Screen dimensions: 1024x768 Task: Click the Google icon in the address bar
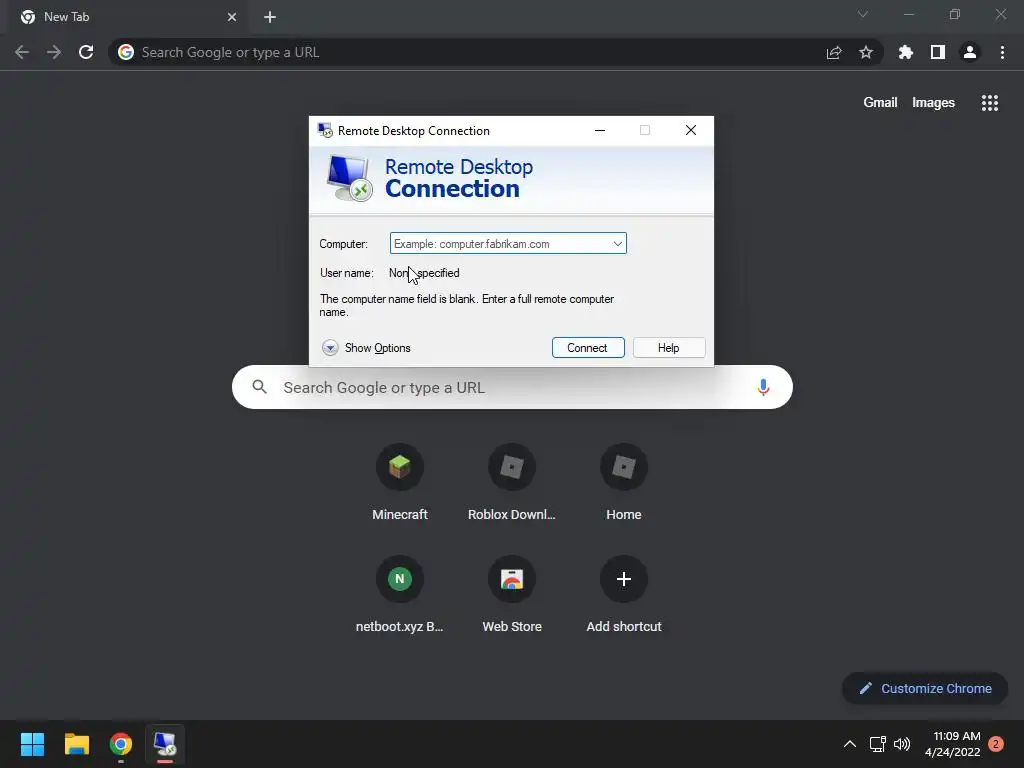126,52
